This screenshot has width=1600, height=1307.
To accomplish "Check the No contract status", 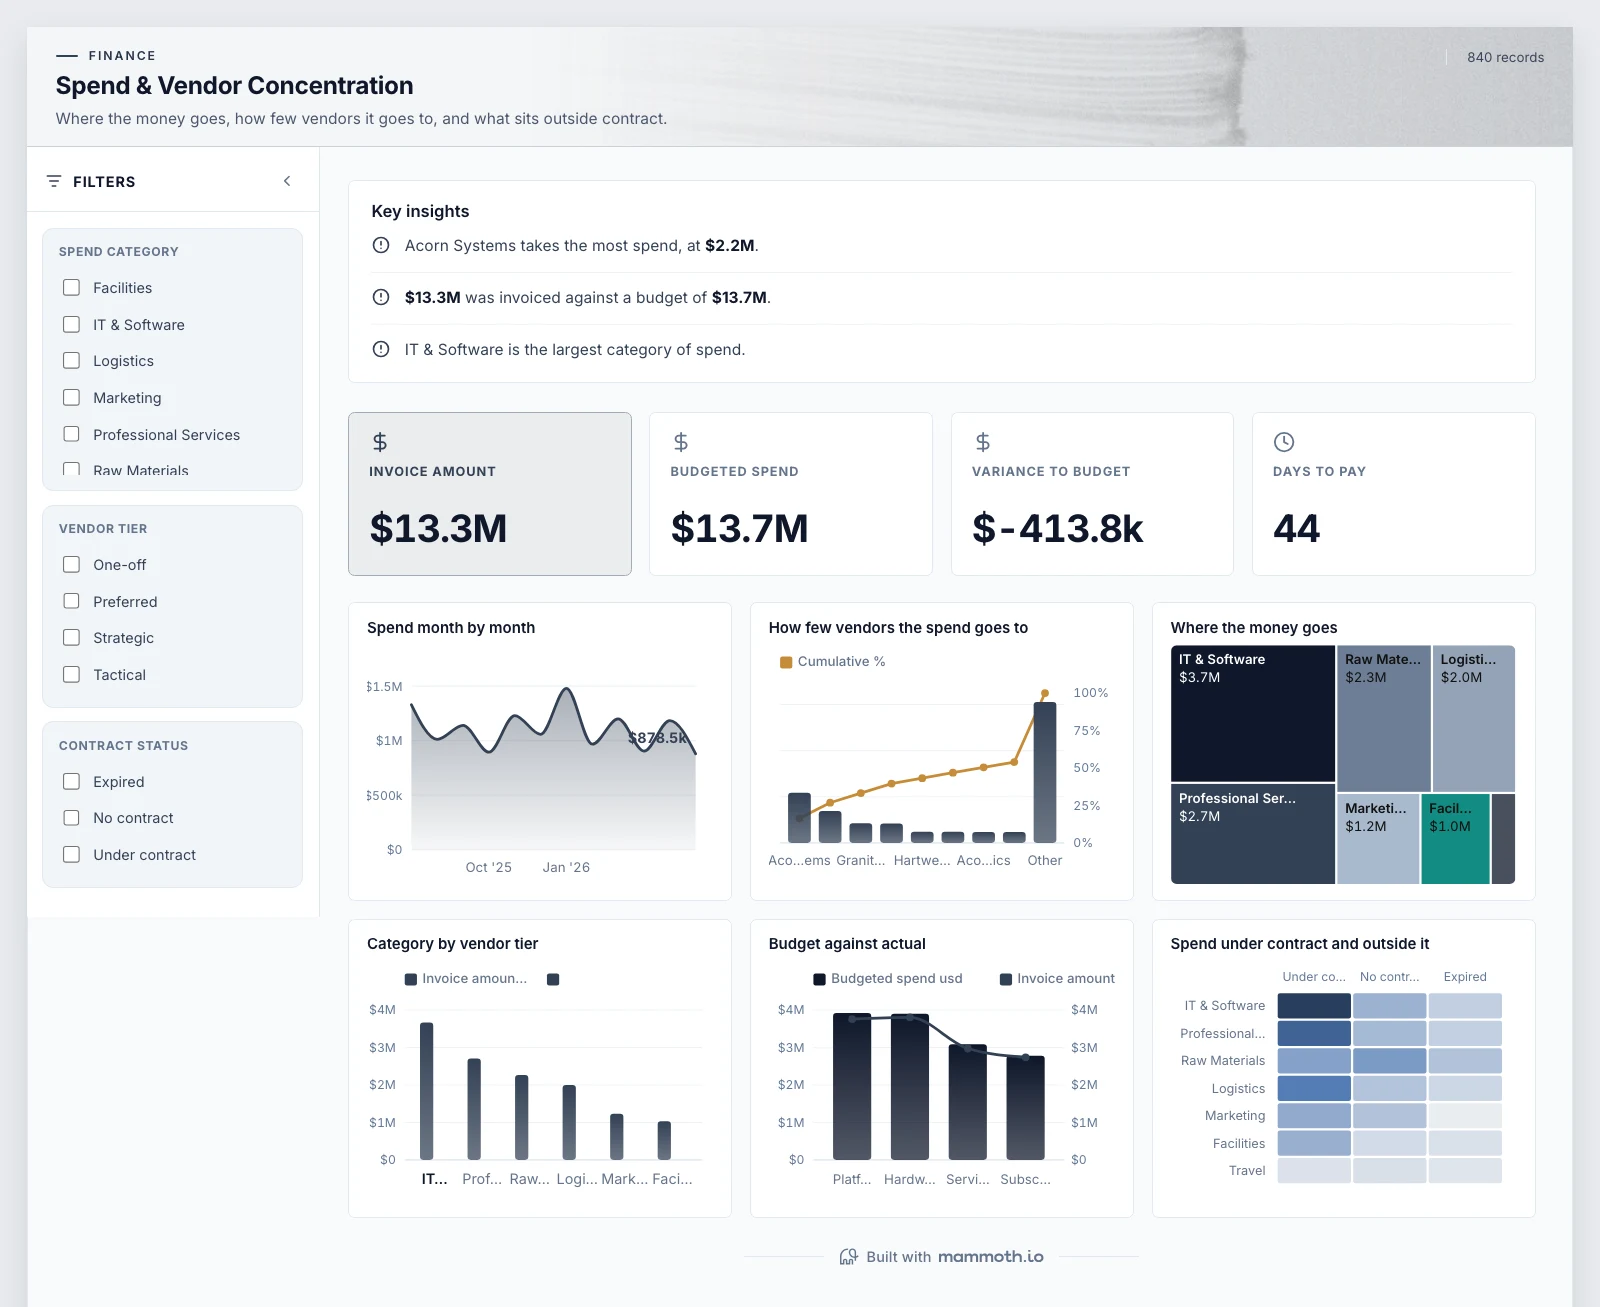I will point(71,818).
